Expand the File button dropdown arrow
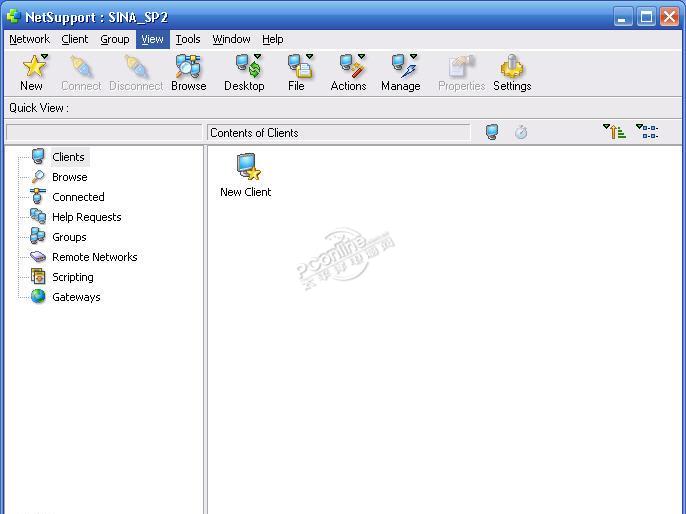Viewport: 686px width, 514px height. (309, 56)
